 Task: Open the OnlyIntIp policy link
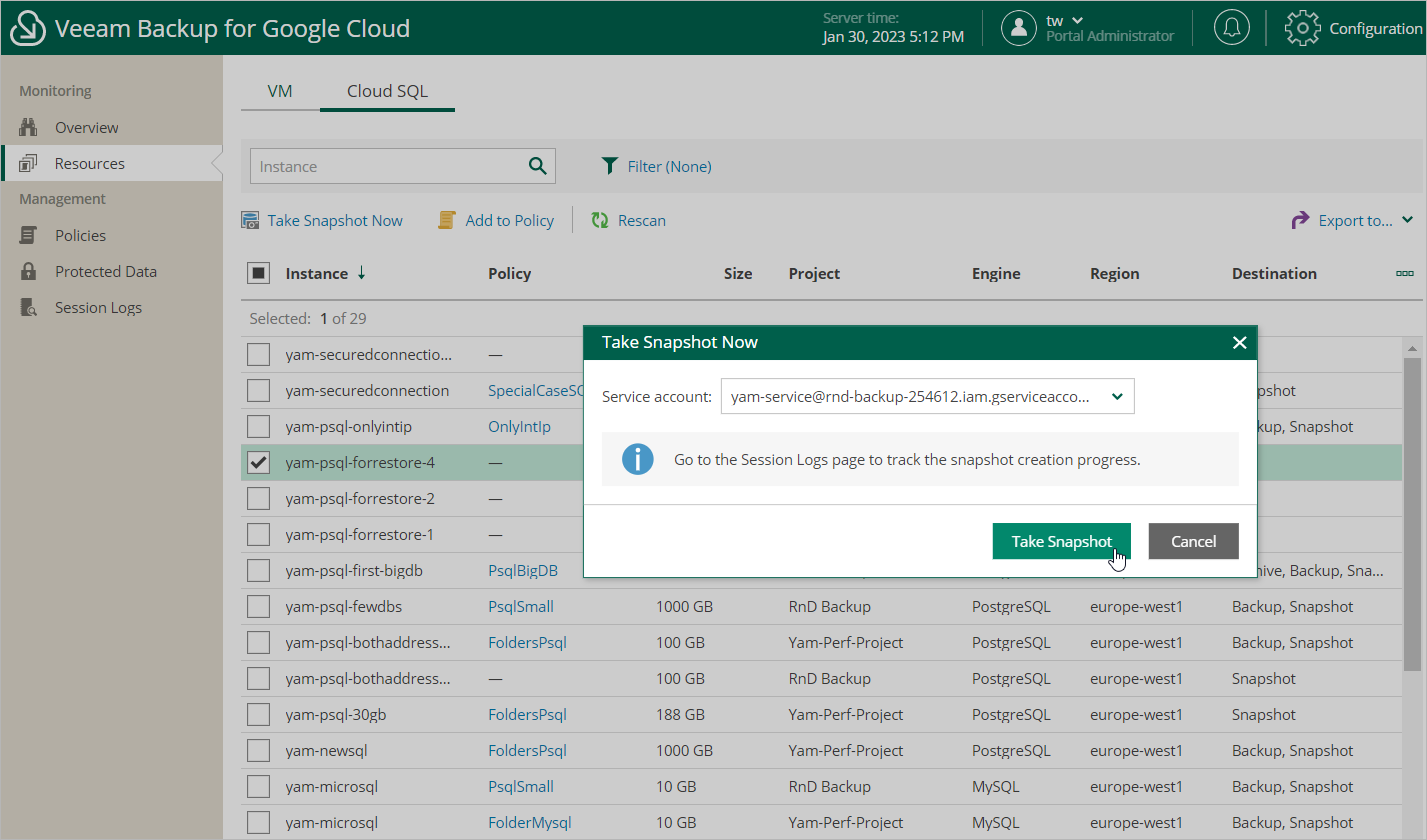(x=519, y=427)
